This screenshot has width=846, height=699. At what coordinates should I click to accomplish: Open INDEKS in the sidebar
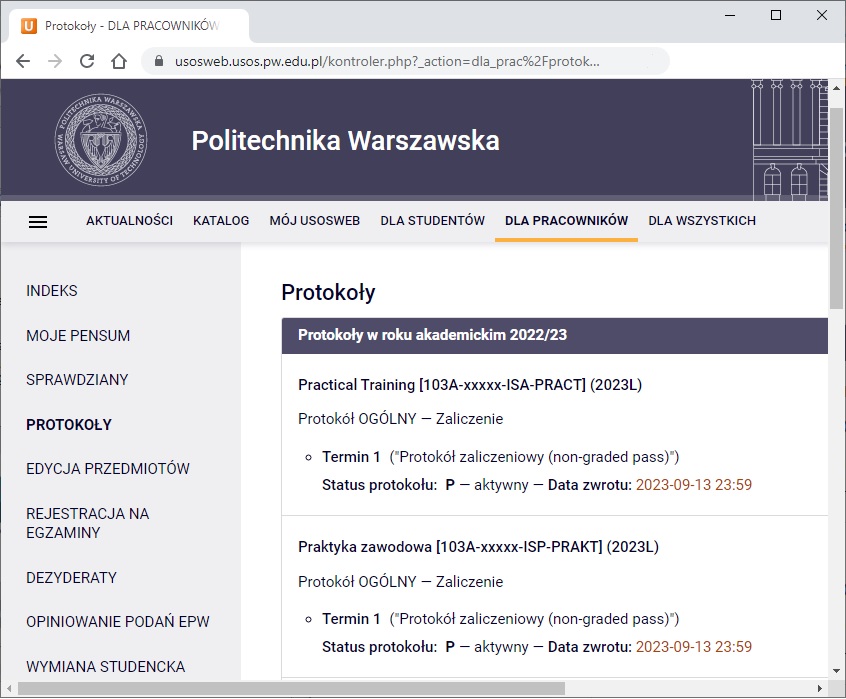tap(52, 291)
